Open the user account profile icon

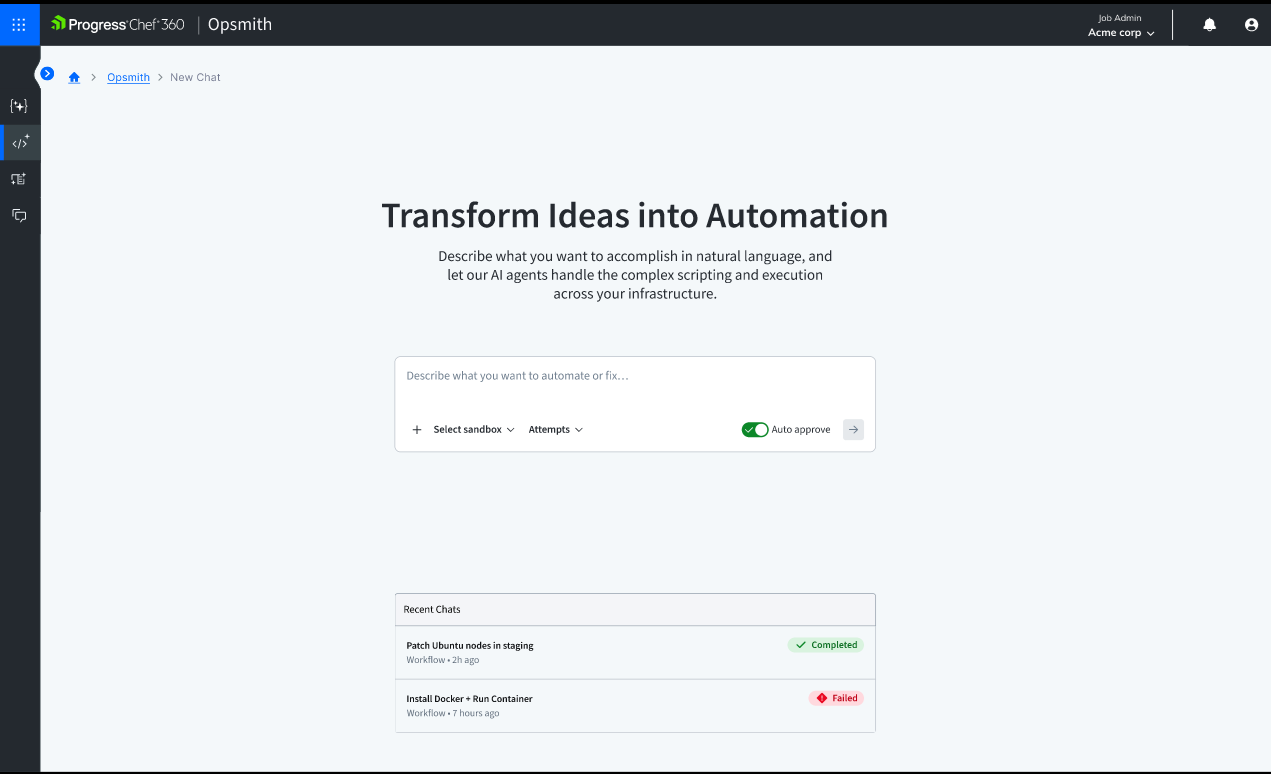point(1251,25)
